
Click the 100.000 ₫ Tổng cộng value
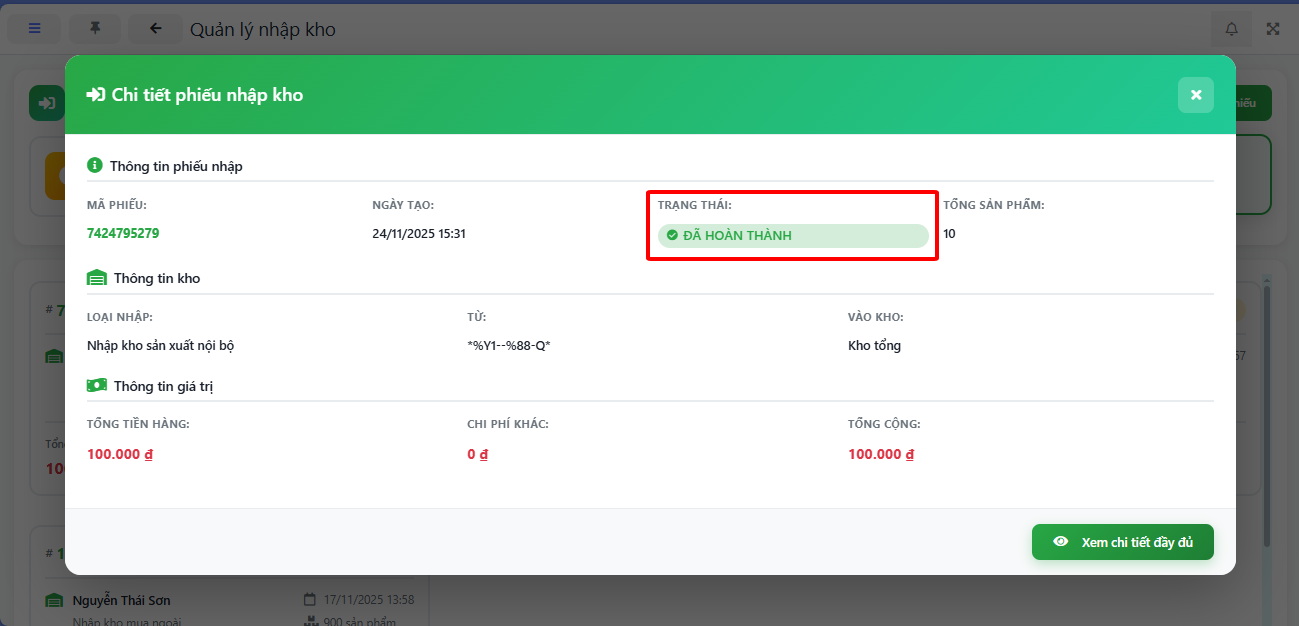[x=880, y=454]
